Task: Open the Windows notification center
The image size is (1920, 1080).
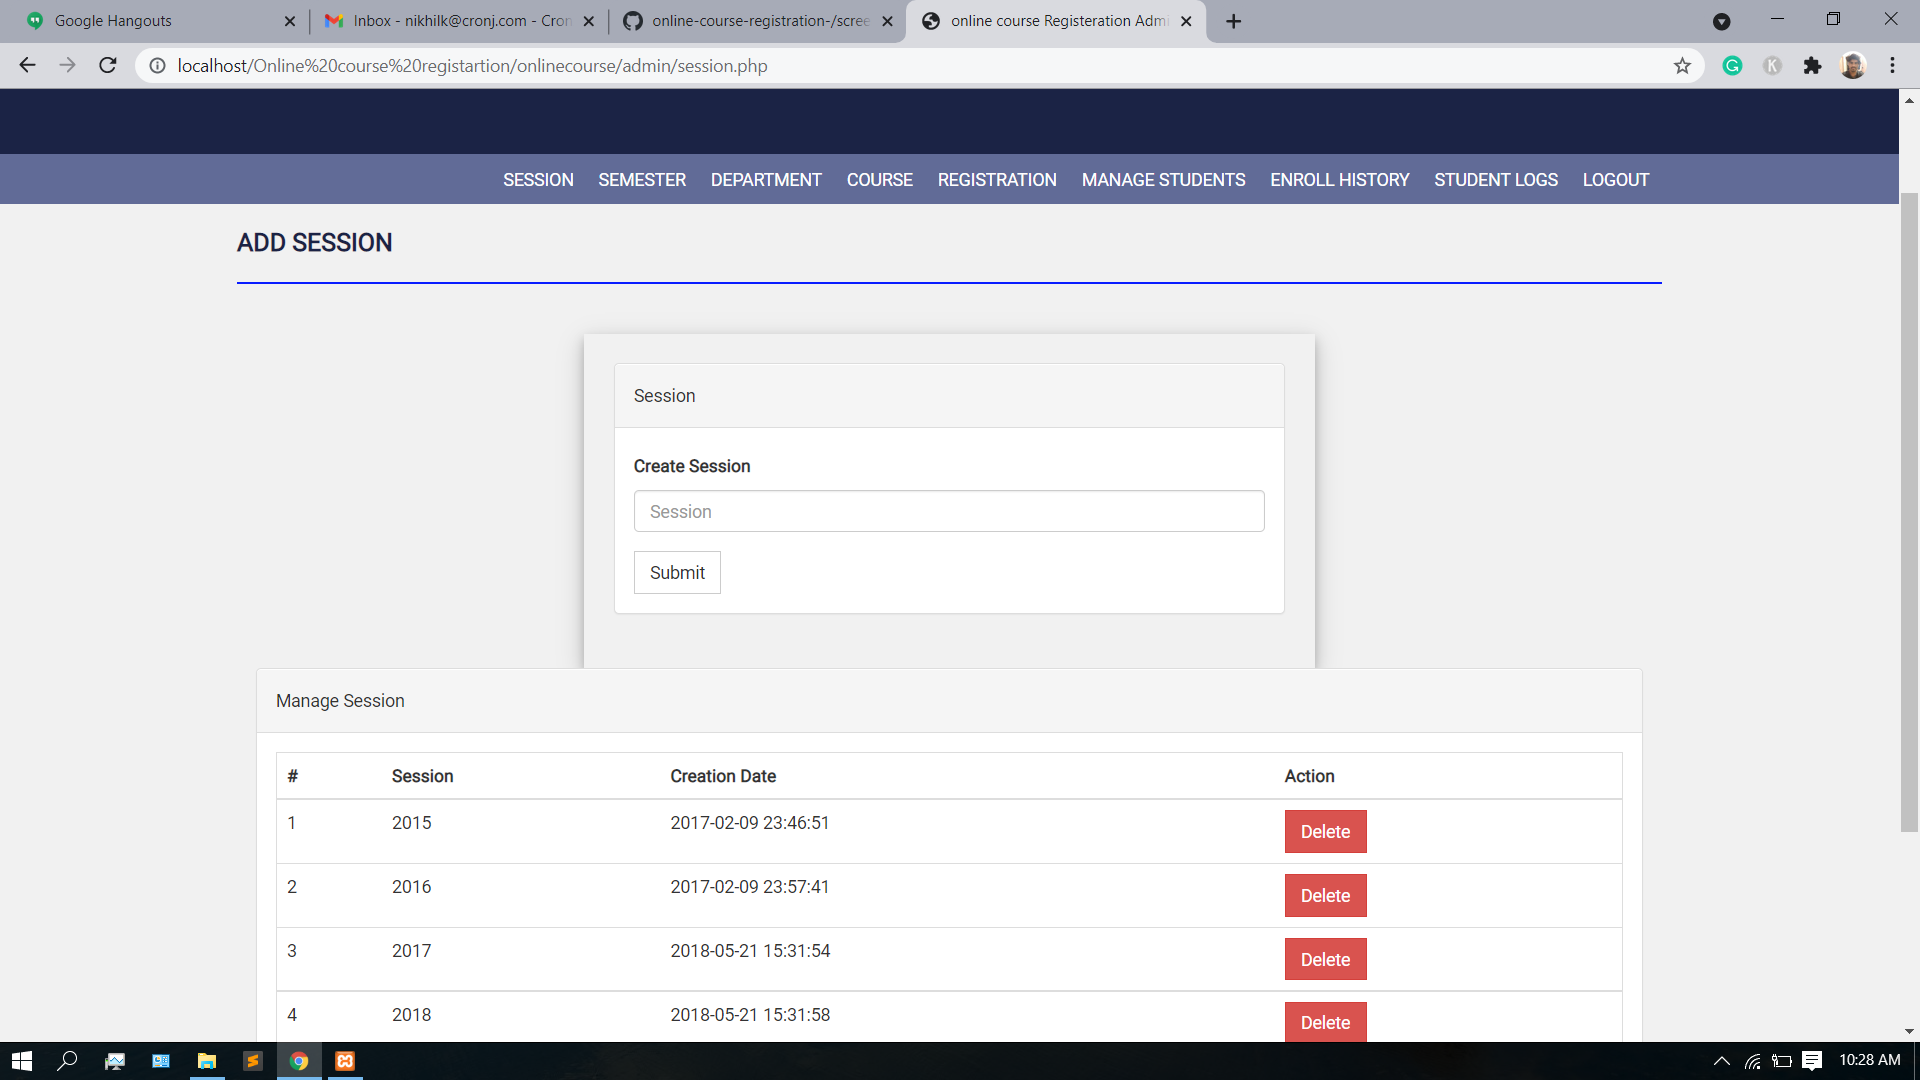Action: 1811,1061
